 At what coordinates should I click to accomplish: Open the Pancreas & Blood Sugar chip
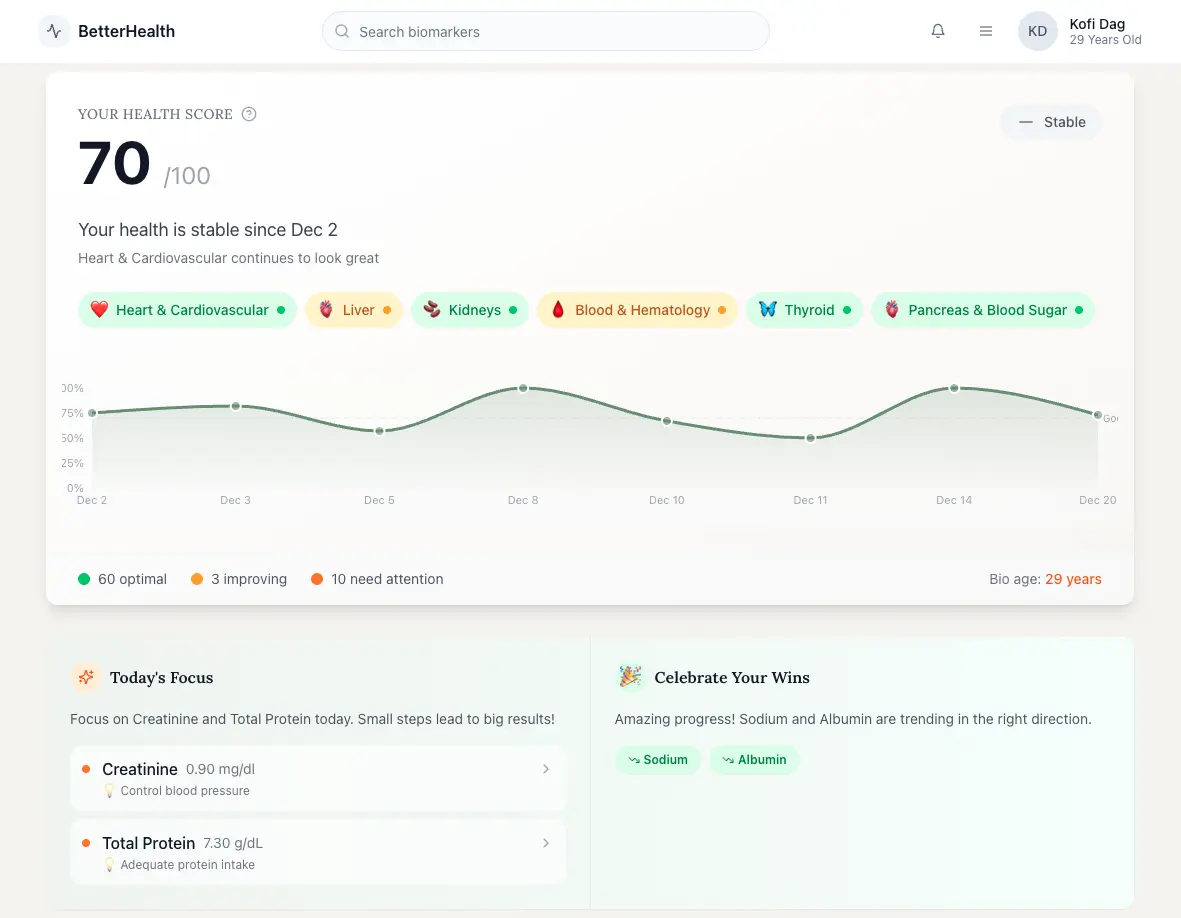(x=982, y=310)
